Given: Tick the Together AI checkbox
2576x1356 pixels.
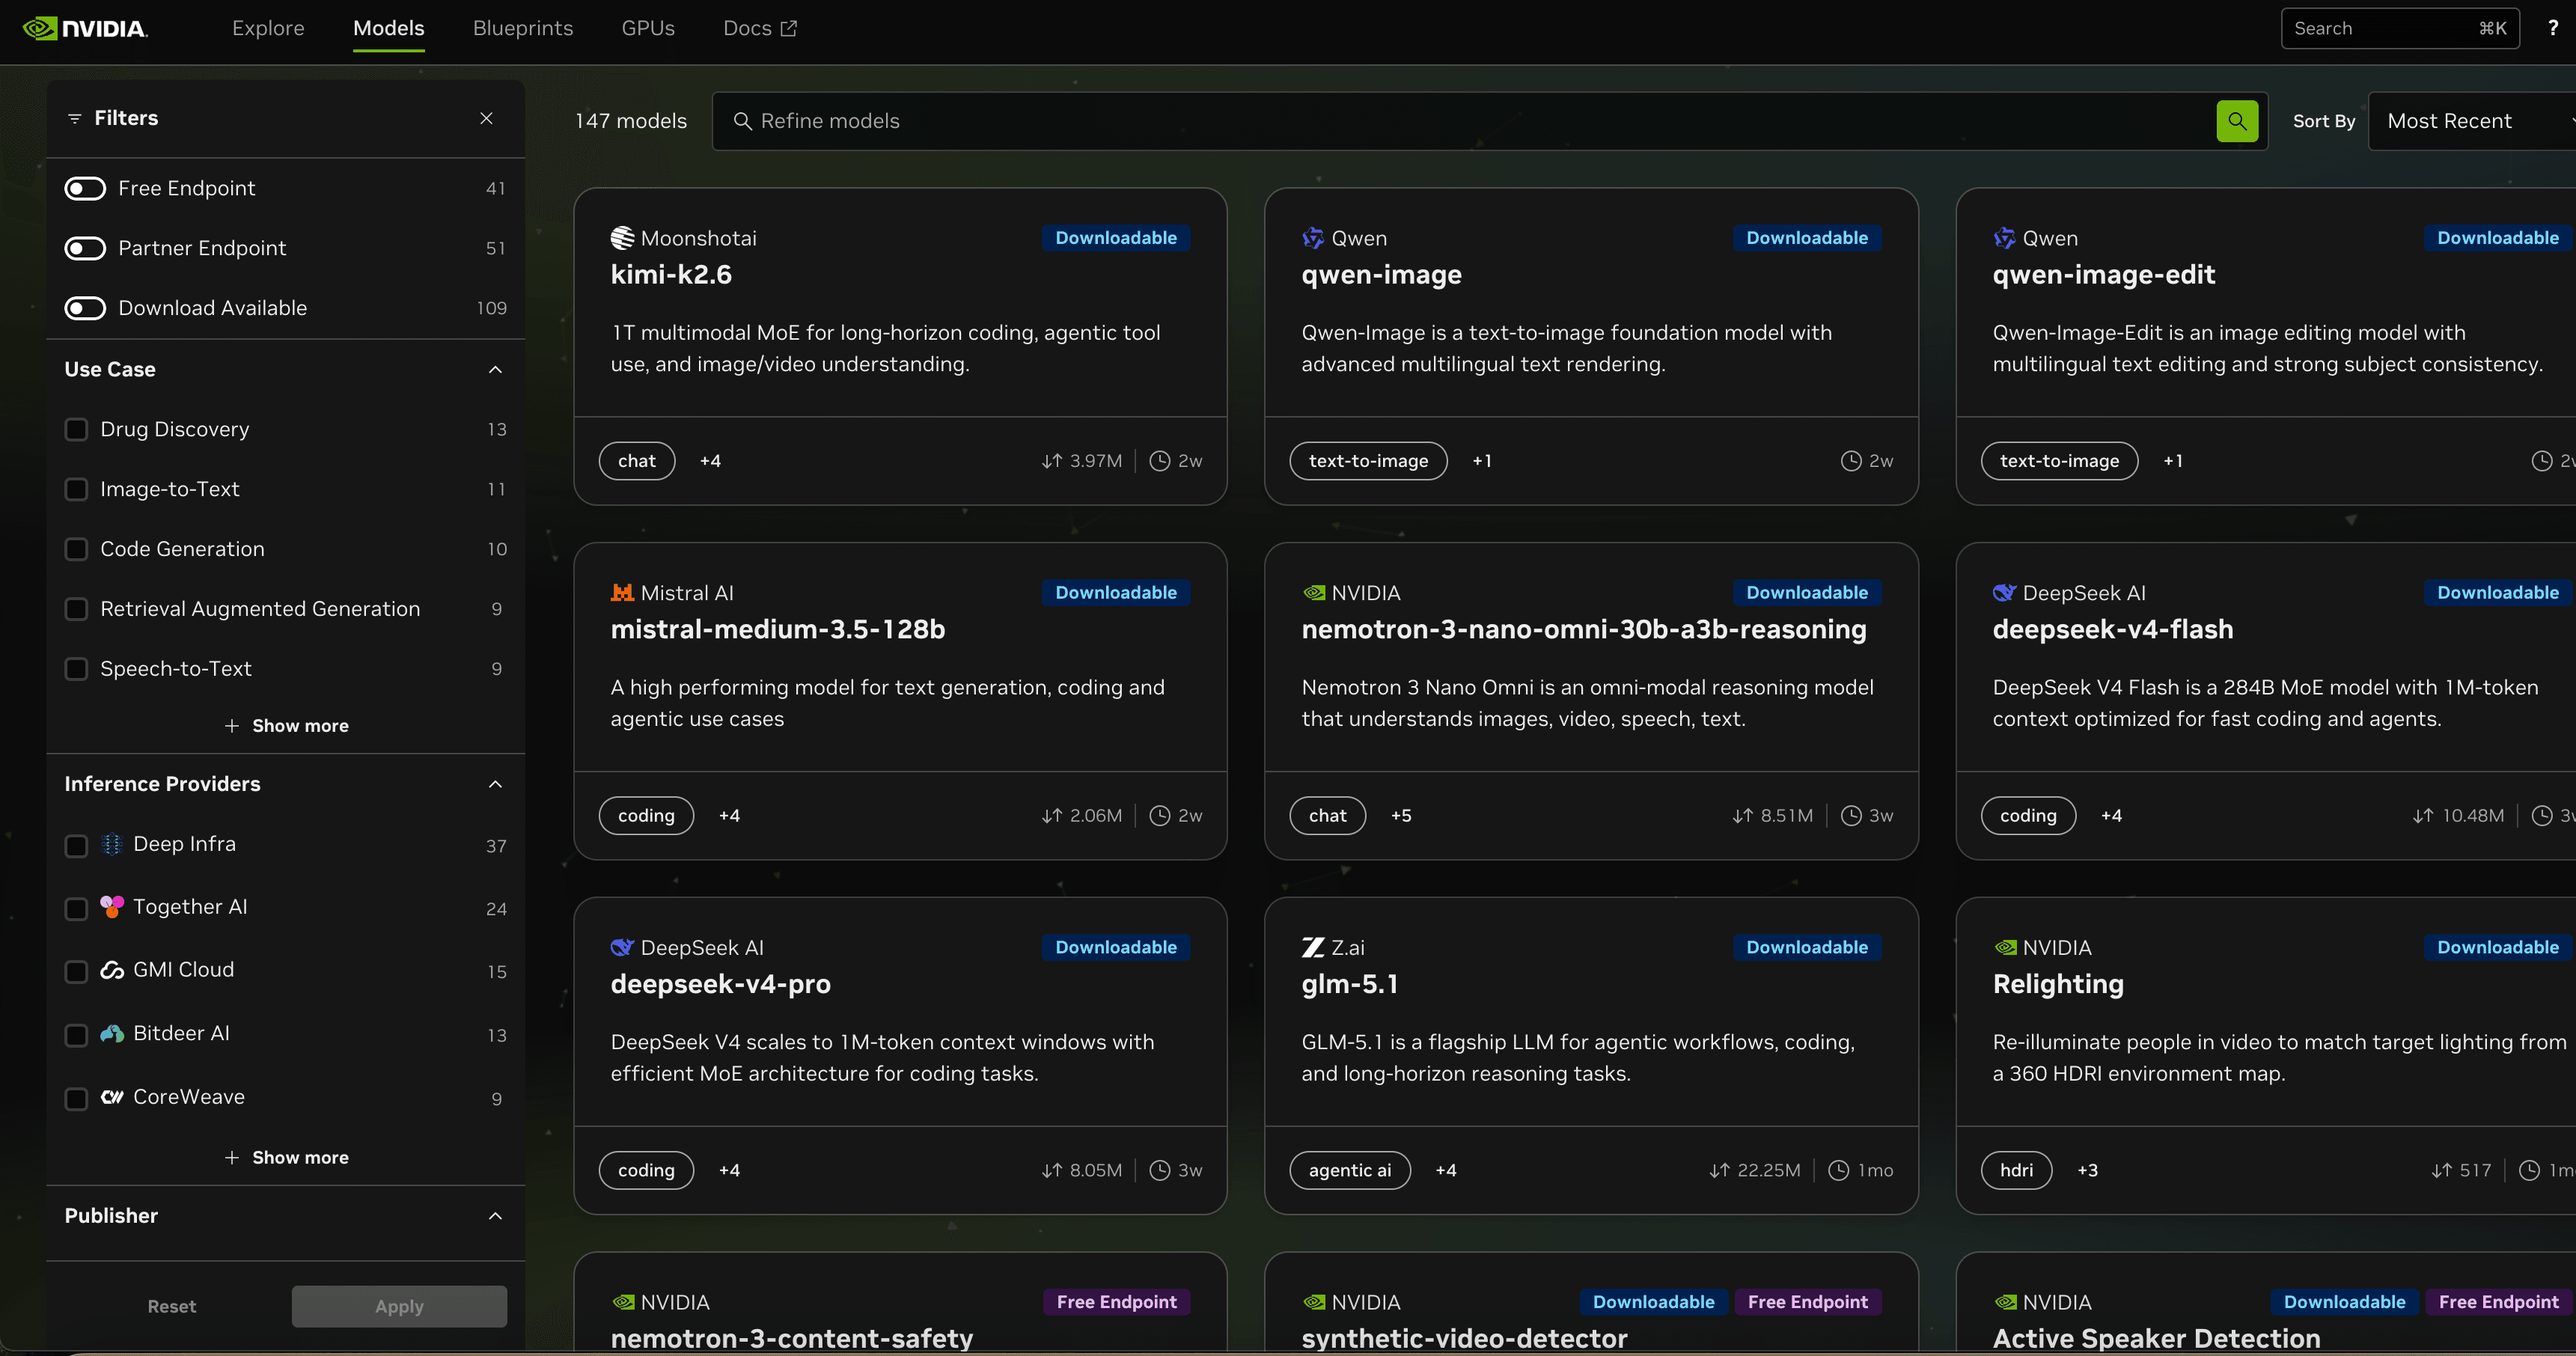Looking at the screenshot, I should click(x=76, y=909).
